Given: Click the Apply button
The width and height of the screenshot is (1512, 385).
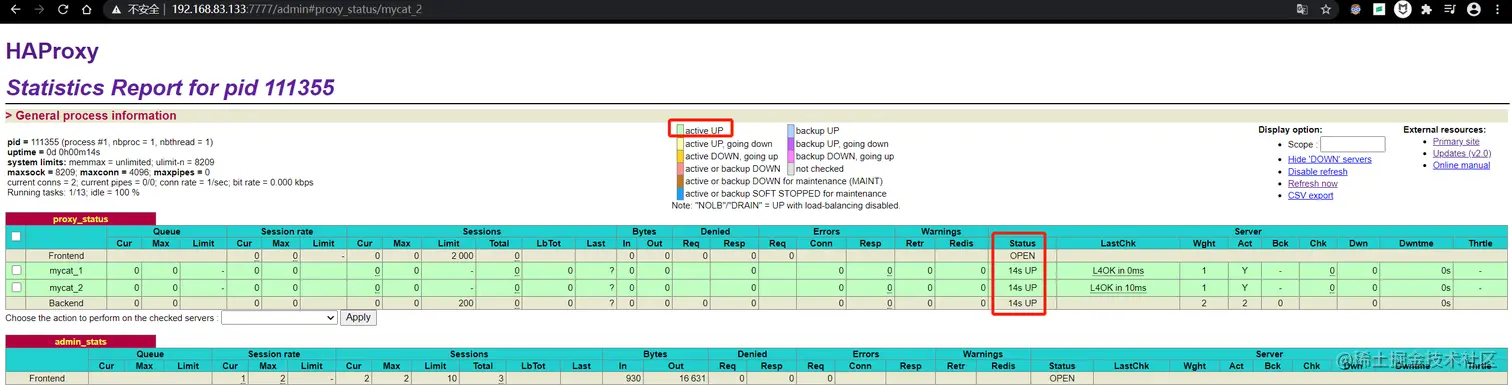Looking at the screenshot, I should [x=358, y=317].
